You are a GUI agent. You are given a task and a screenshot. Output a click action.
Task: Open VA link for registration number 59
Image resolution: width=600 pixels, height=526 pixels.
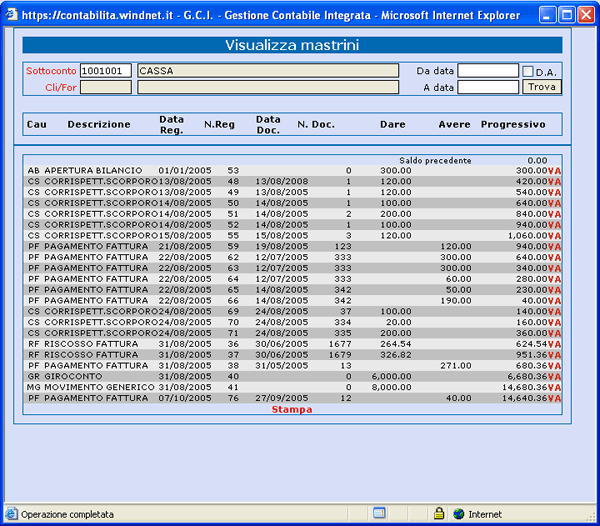[554, 247]
